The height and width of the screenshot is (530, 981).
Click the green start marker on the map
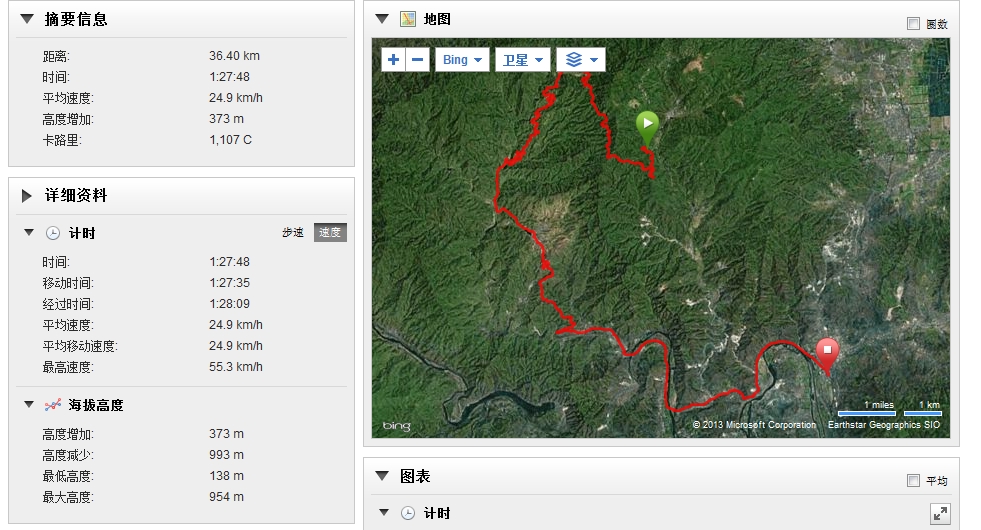(x=647, y=125)
